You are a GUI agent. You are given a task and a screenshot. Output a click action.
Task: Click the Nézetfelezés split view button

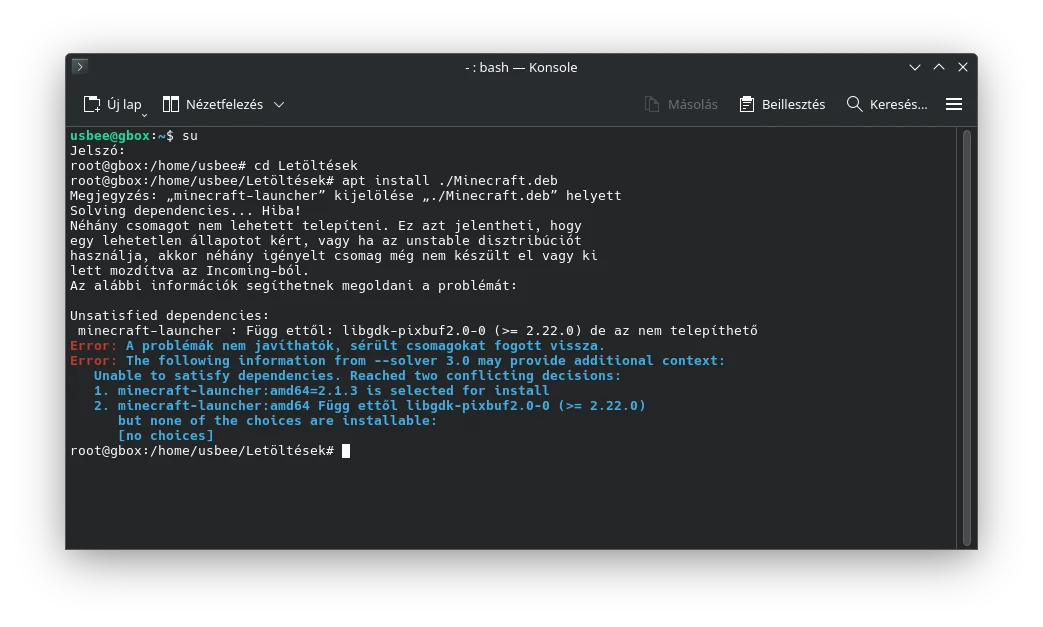click(x=213, y=104)
